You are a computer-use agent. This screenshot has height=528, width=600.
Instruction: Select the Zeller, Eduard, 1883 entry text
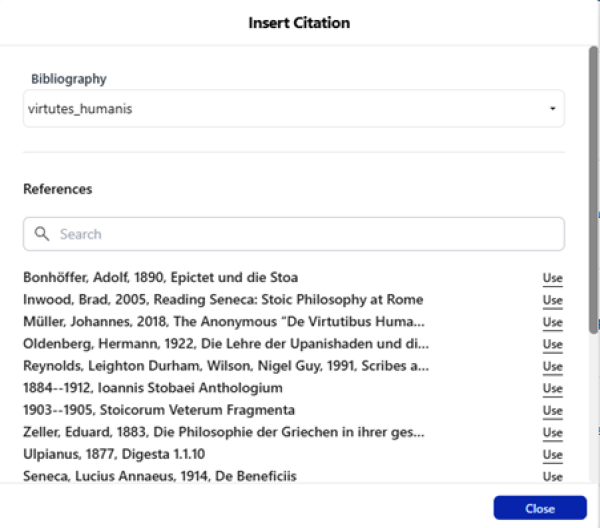pos(222,432)
